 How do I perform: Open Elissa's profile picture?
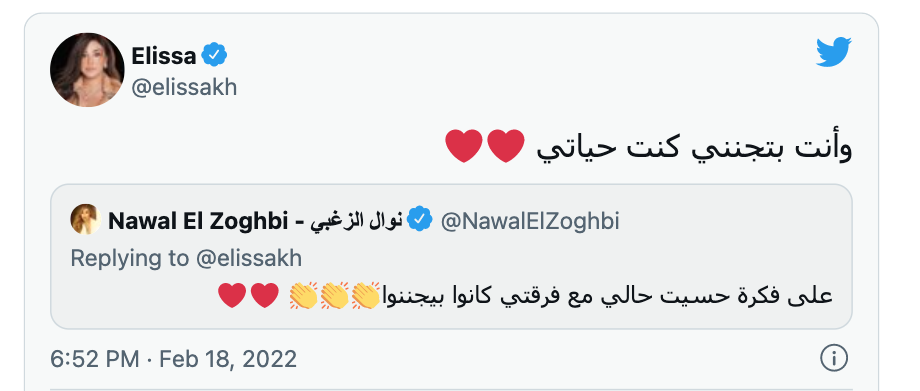click(87, 69)
